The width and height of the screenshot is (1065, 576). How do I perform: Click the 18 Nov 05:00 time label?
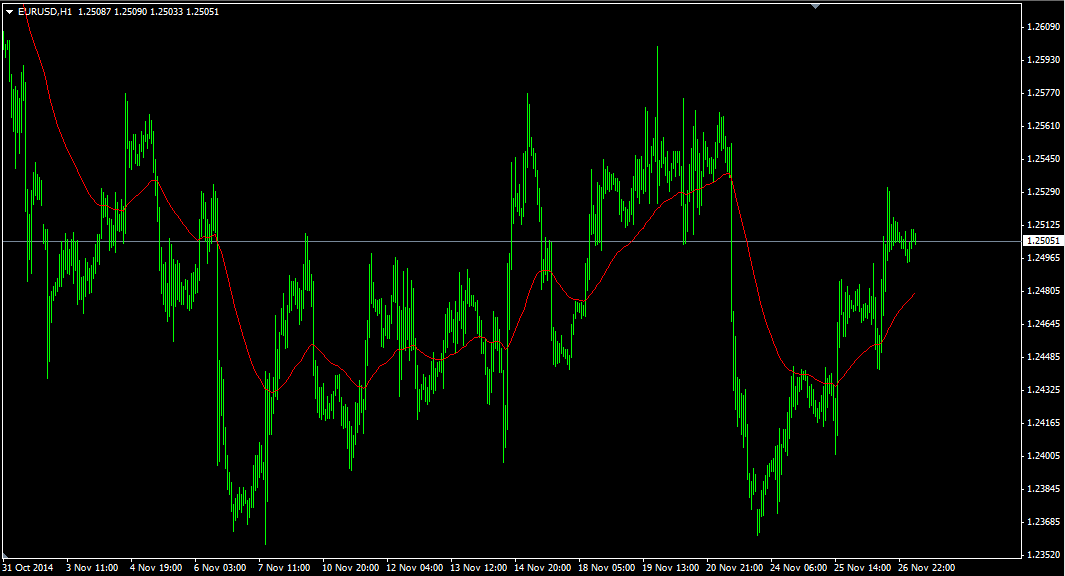point(607,567)
